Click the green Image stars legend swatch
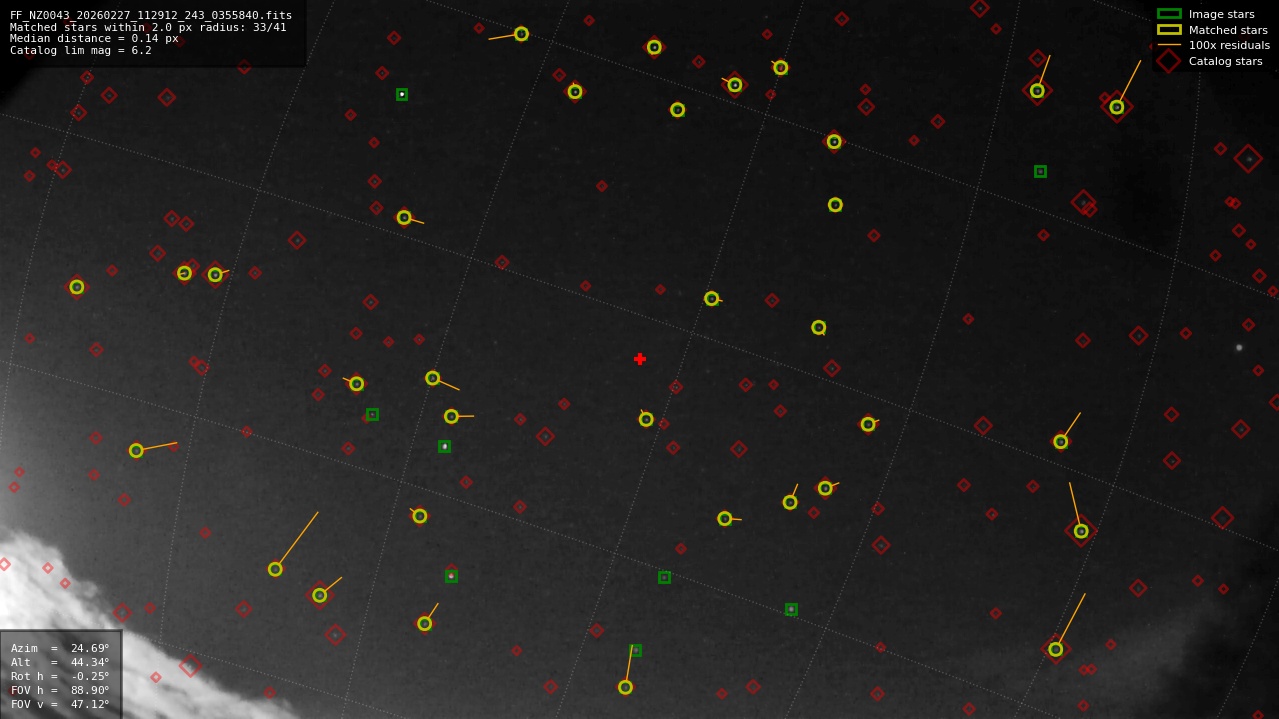The width and height of the screenshot is (1279, 719). [x=1169, y=14]
